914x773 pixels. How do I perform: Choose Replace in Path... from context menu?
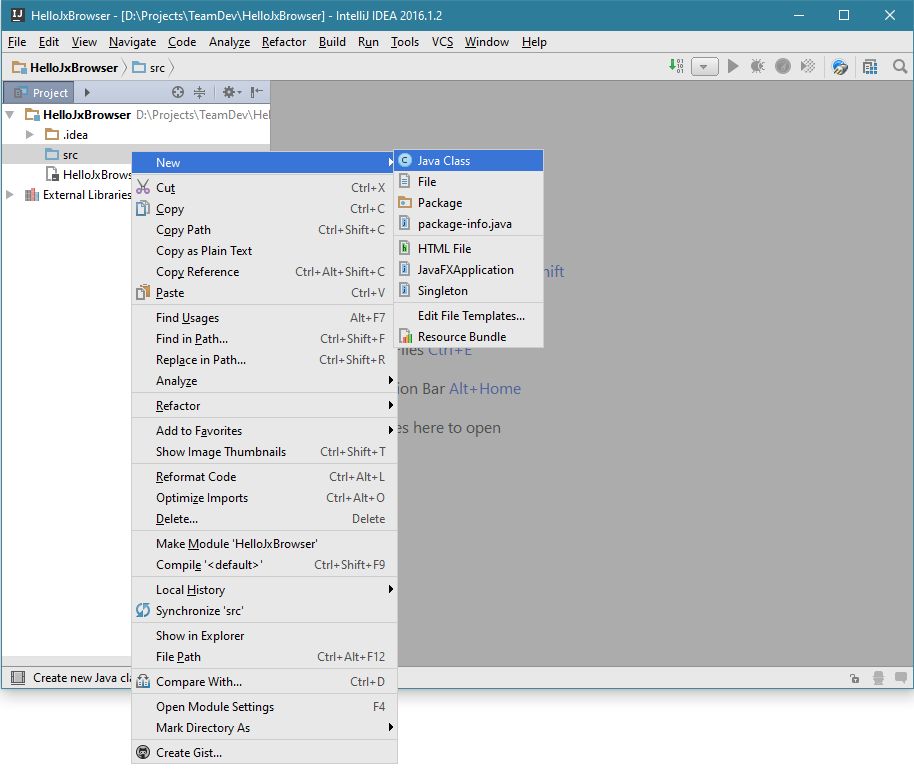(265, 360)
